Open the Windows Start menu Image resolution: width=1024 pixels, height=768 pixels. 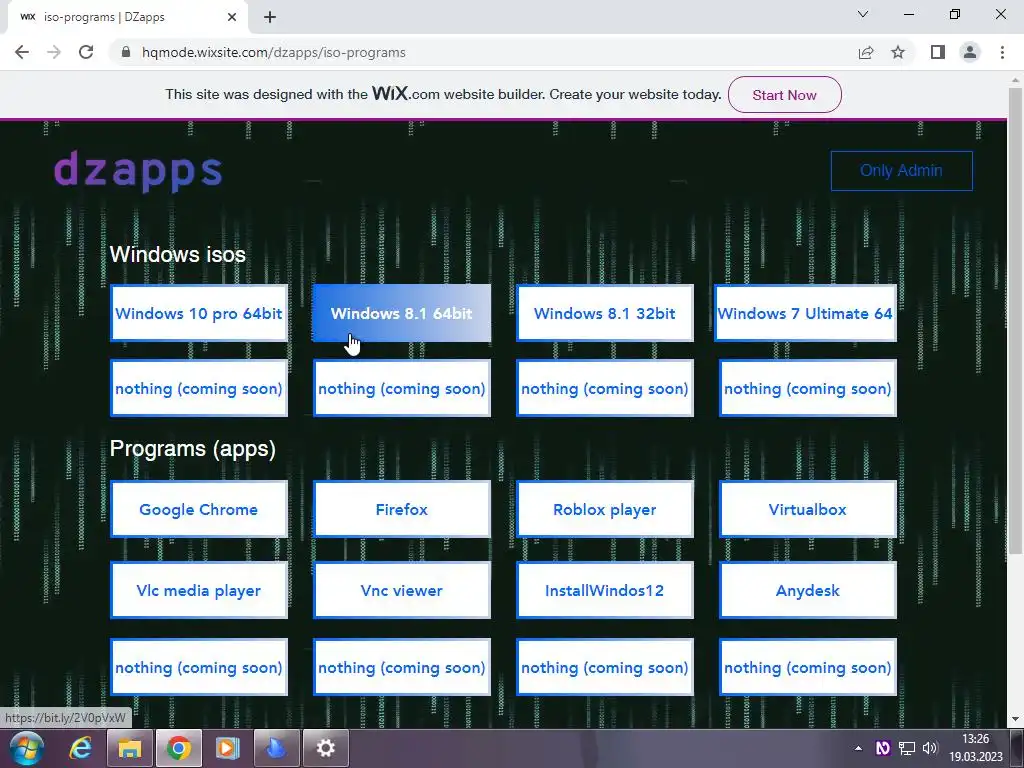[26, 748]
